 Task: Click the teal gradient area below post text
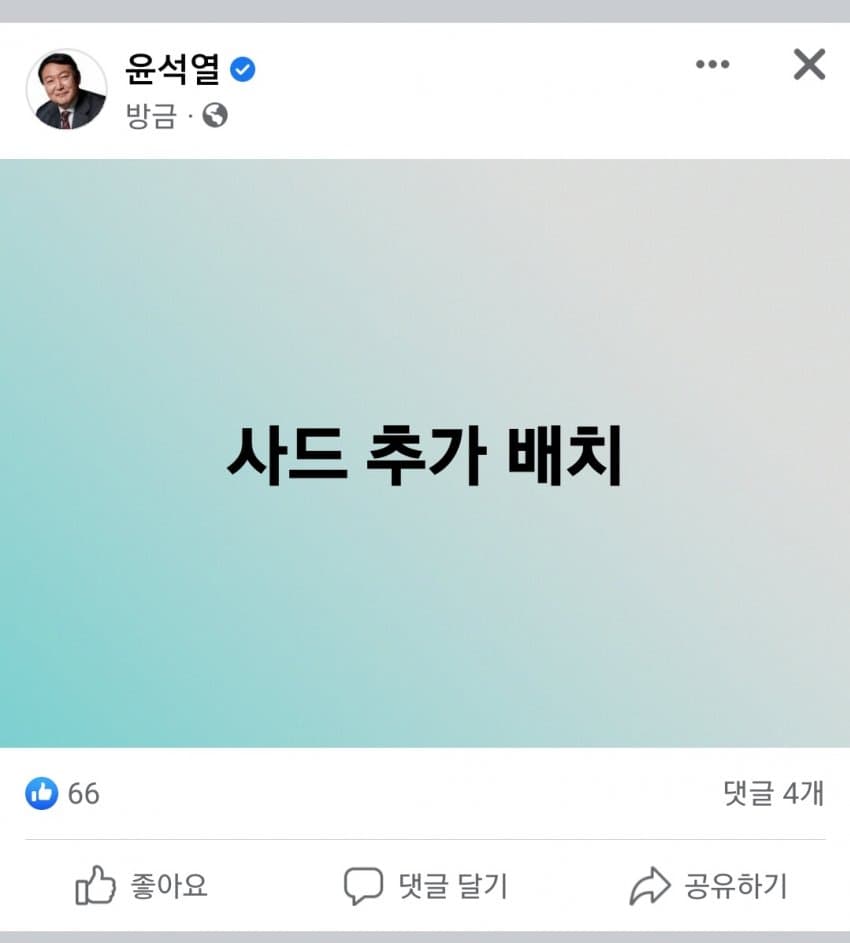point(425,619)
